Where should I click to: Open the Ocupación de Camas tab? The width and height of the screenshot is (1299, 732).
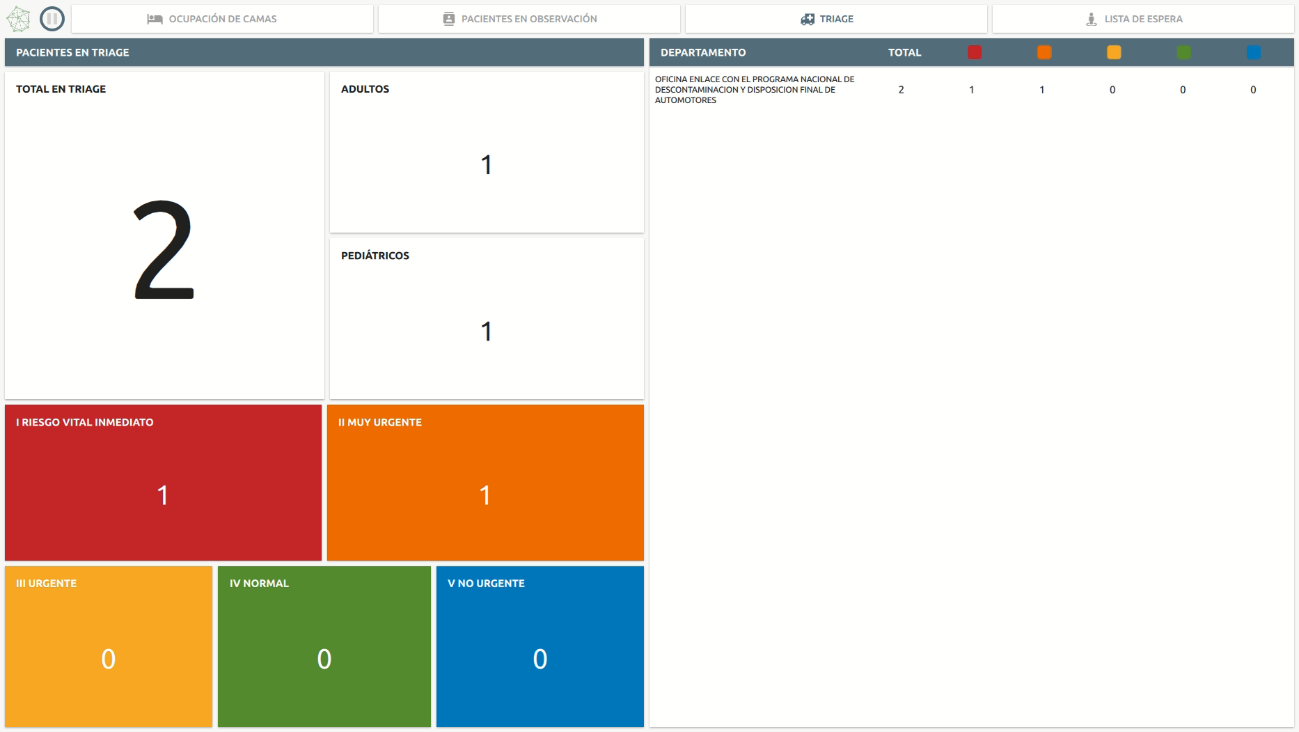pyautogui.click(x=222, y=19)
